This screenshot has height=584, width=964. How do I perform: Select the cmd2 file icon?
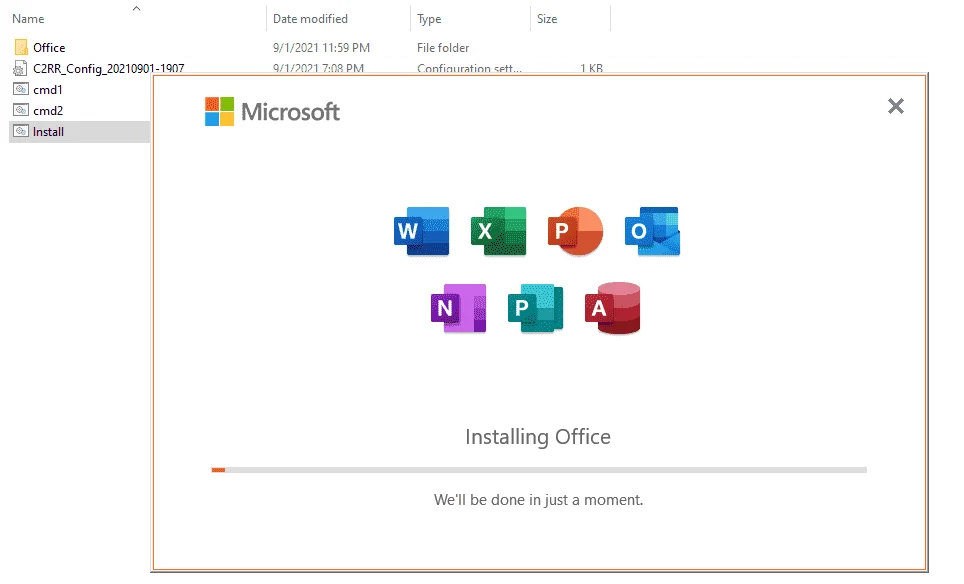pos(21,110)
